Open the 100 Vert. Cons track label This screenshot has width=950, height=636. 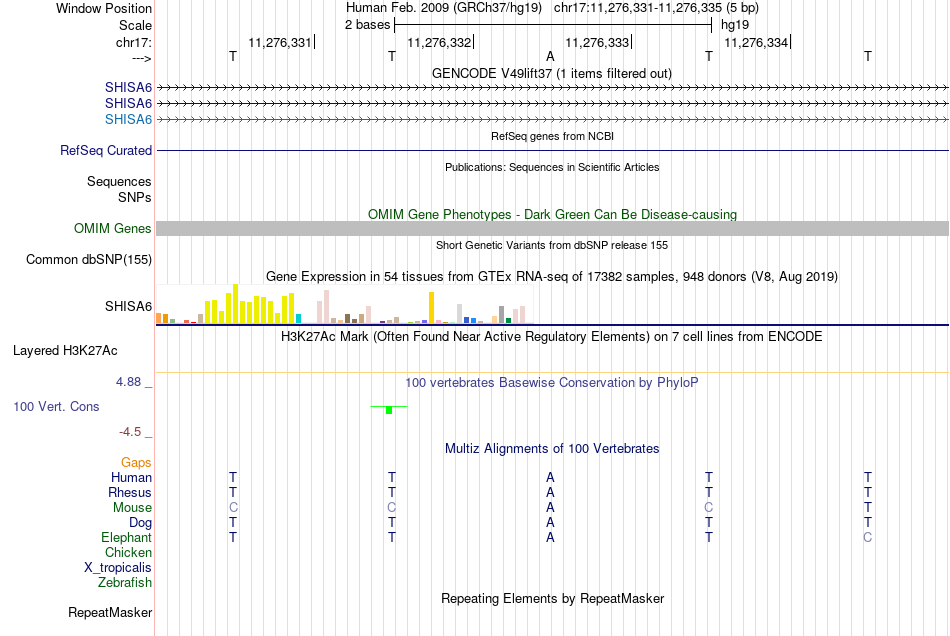pos(56,406)
